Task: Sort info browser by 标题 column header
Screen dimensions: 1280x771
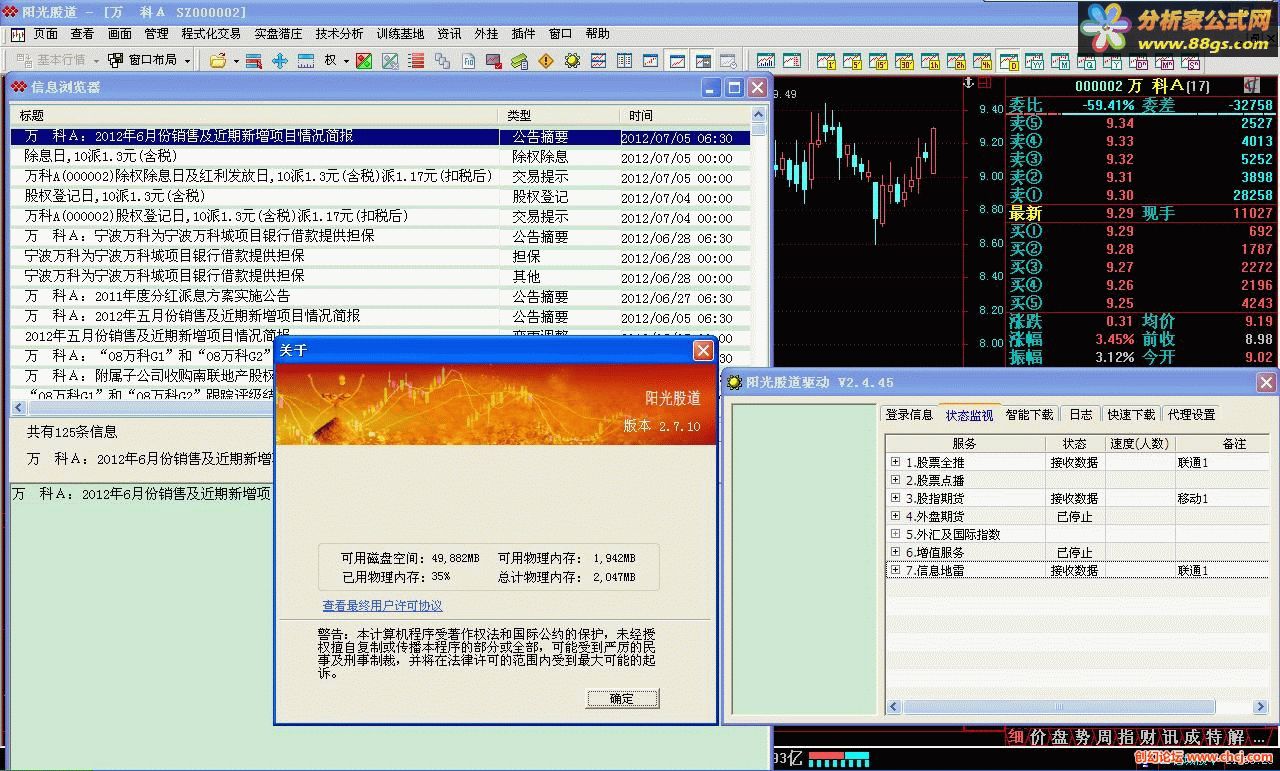Action: [x=254, y=116]
